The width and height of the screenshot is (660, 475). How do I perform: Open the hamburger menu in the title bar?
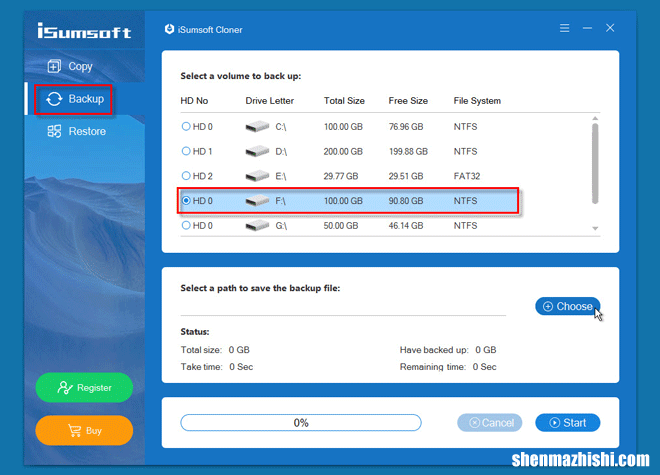click(x=564, y=28)
